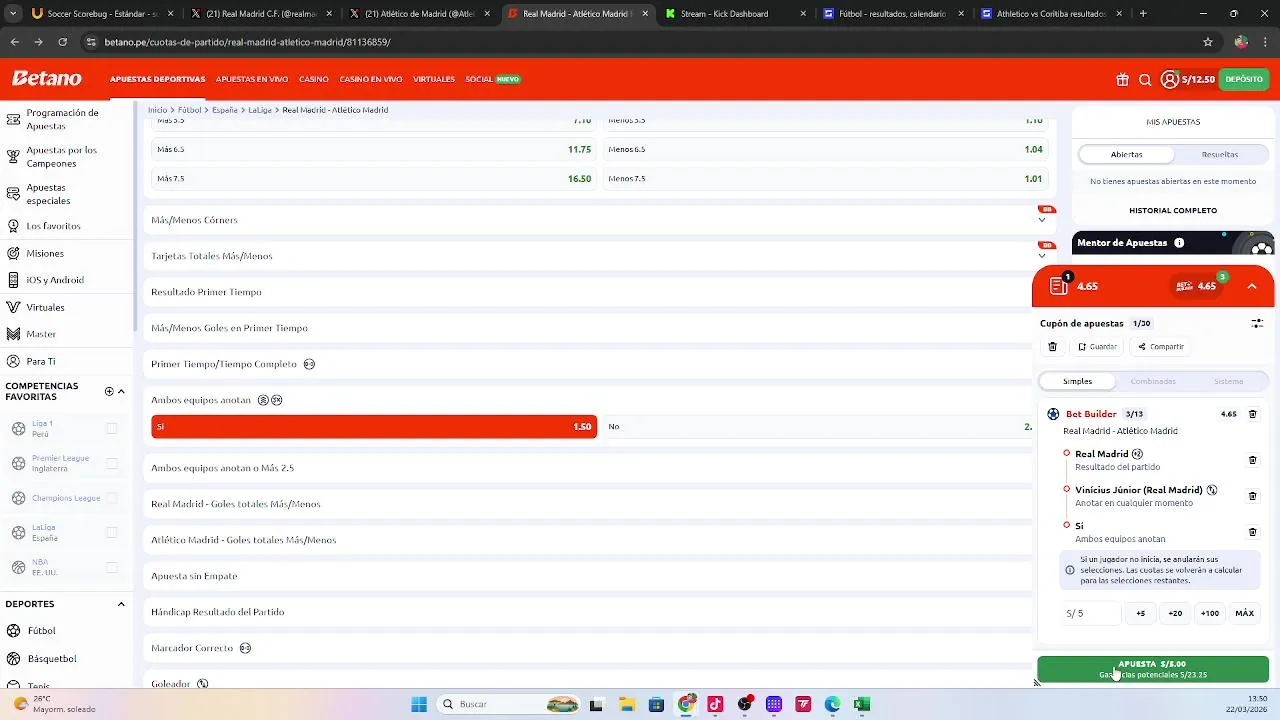Click the Betano logo

click(x=46, y=79)
